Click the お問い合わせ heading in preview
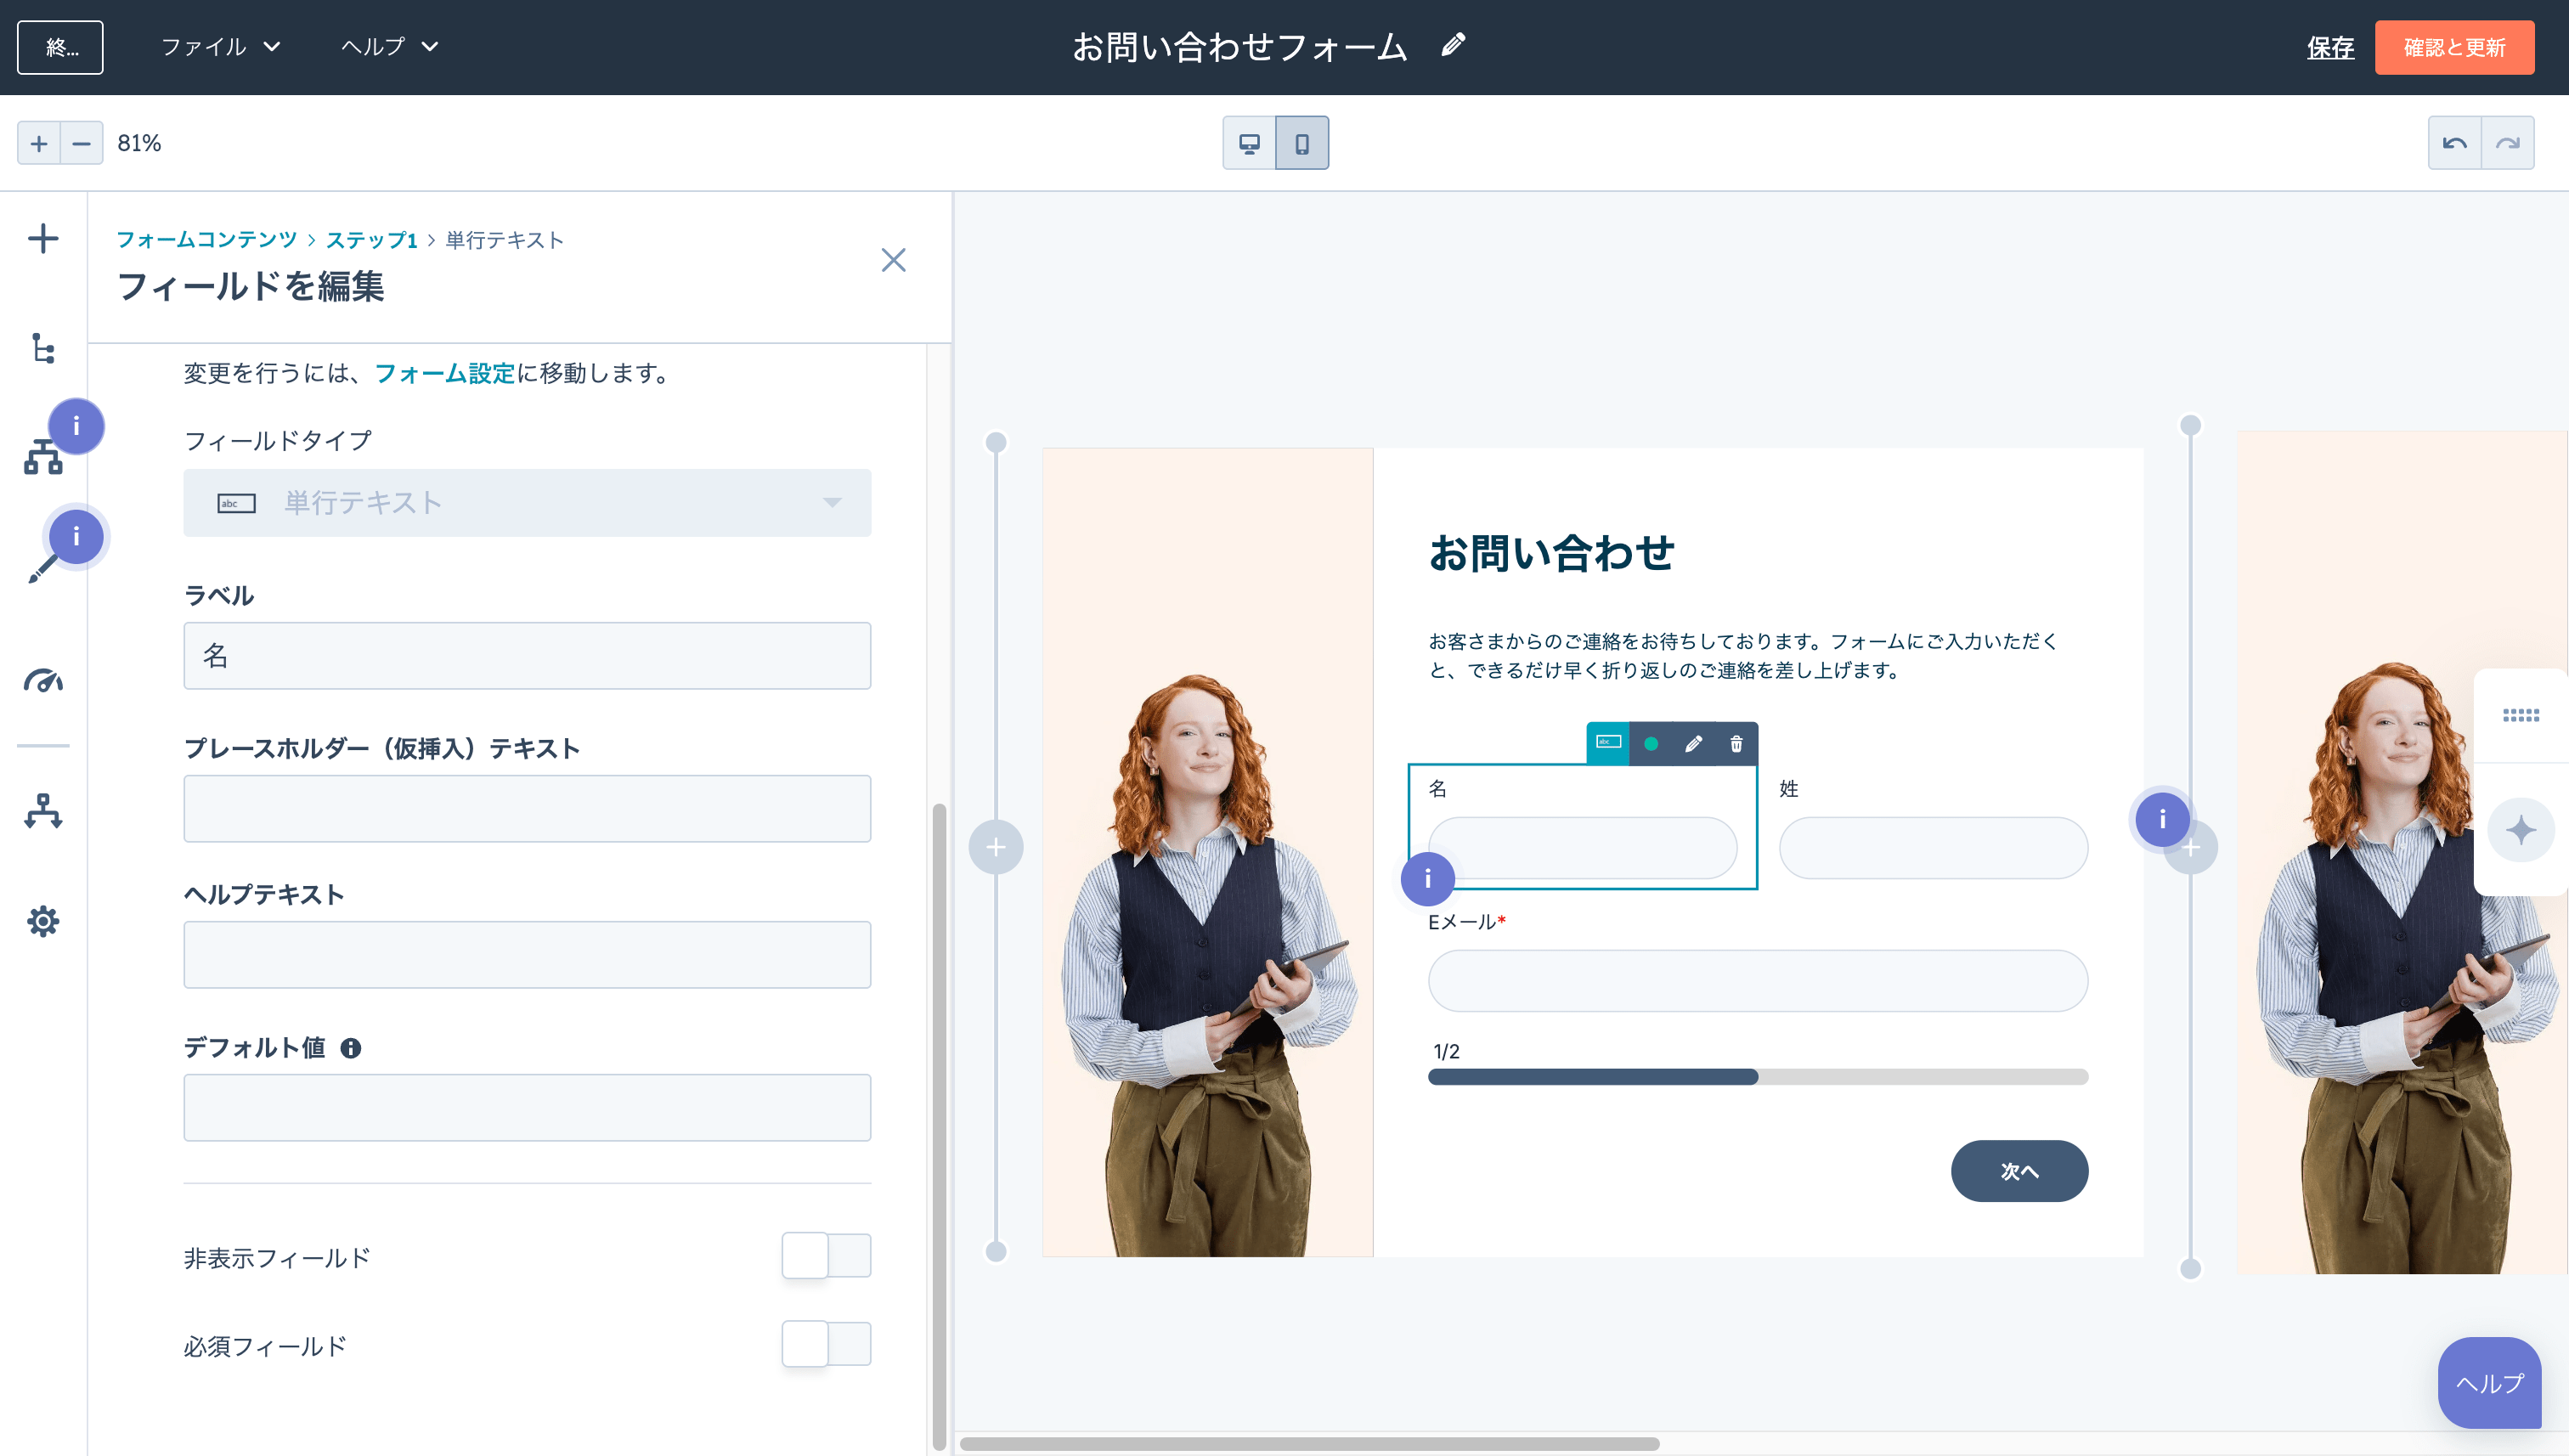2569x1456 pixels. point(1551,553)
